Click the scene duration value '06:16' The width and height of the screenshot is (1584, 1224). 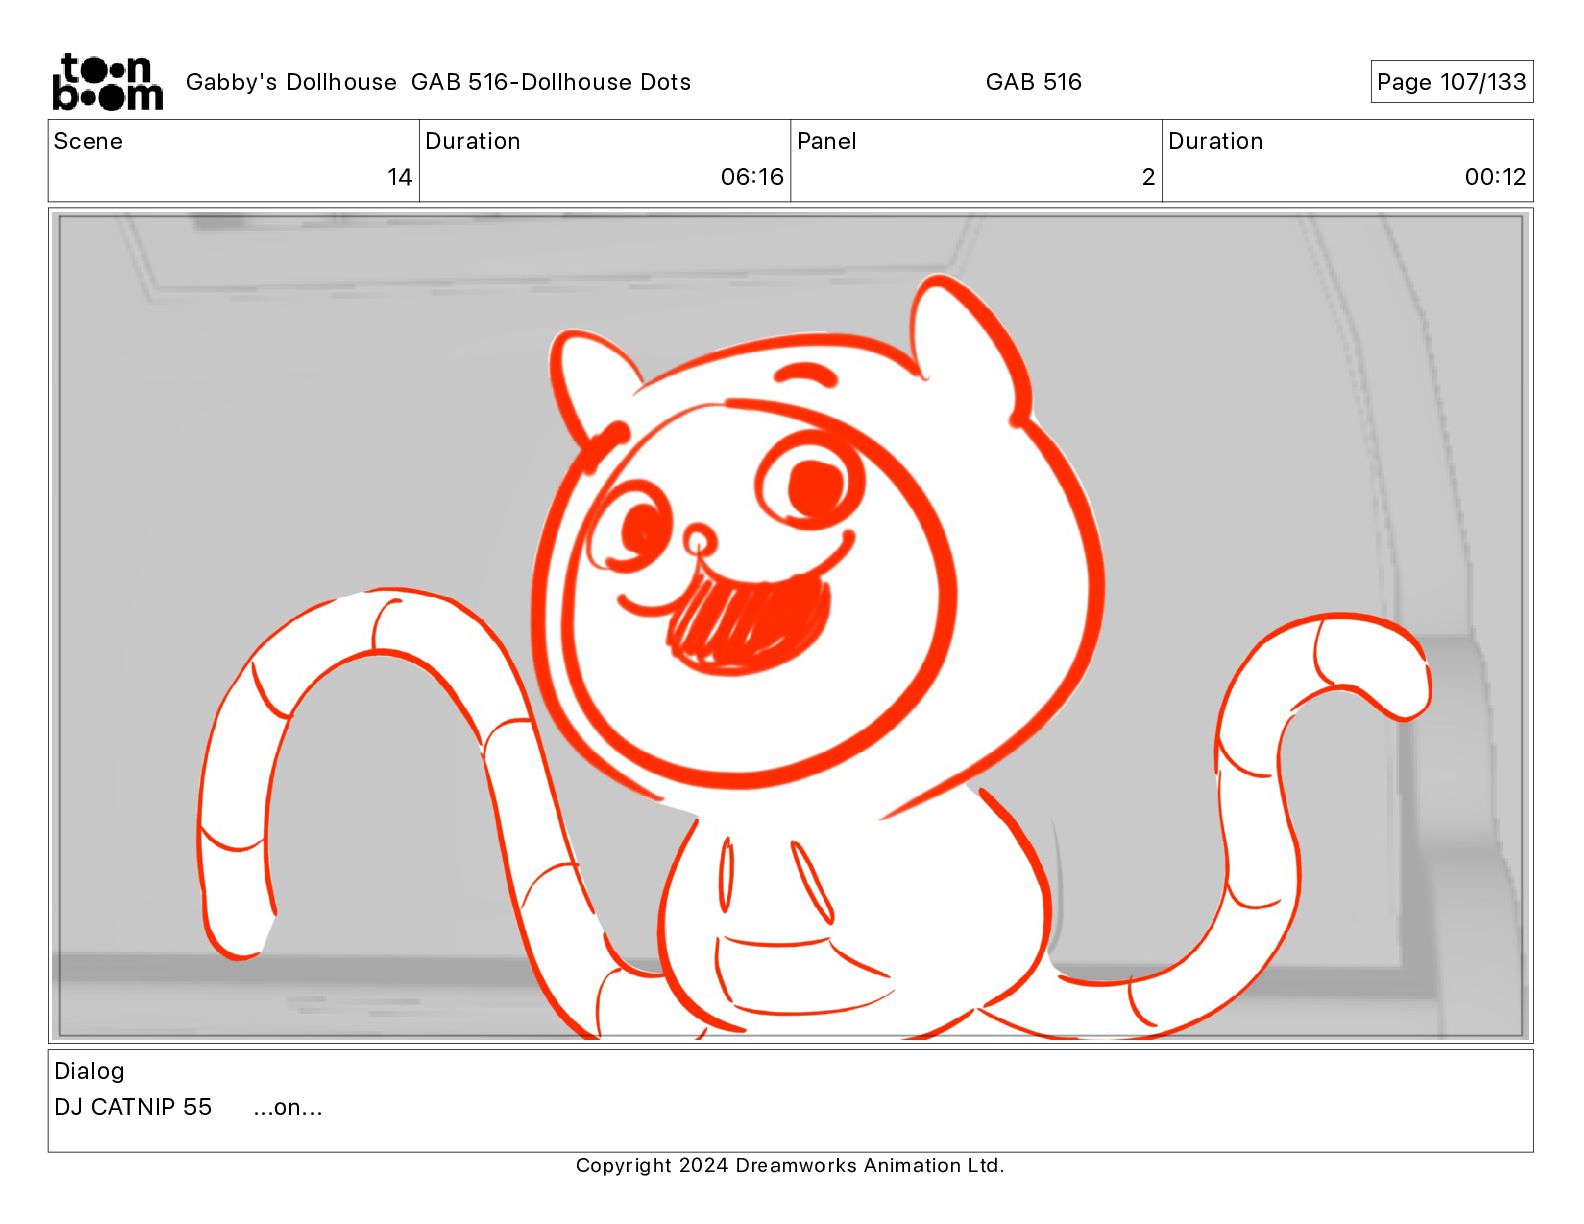(x=752, y=177)
